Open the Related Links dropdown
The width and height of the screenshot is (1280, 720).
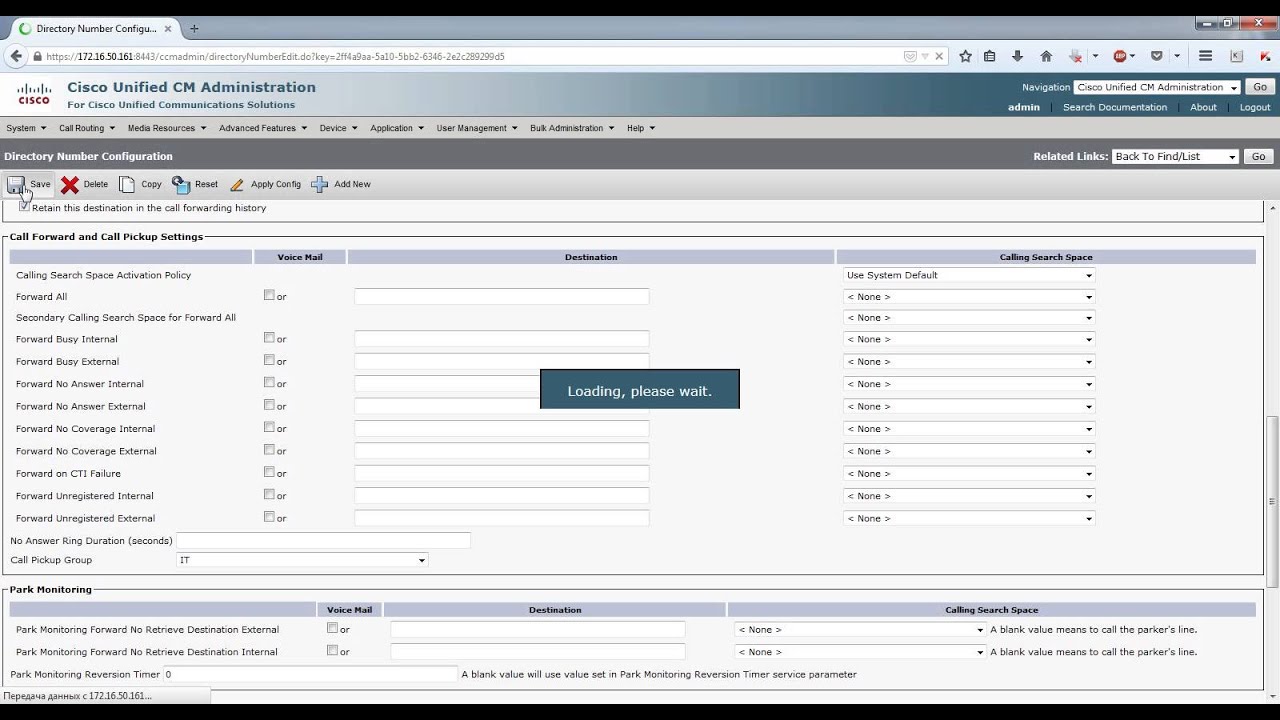tap(1175, 156)
